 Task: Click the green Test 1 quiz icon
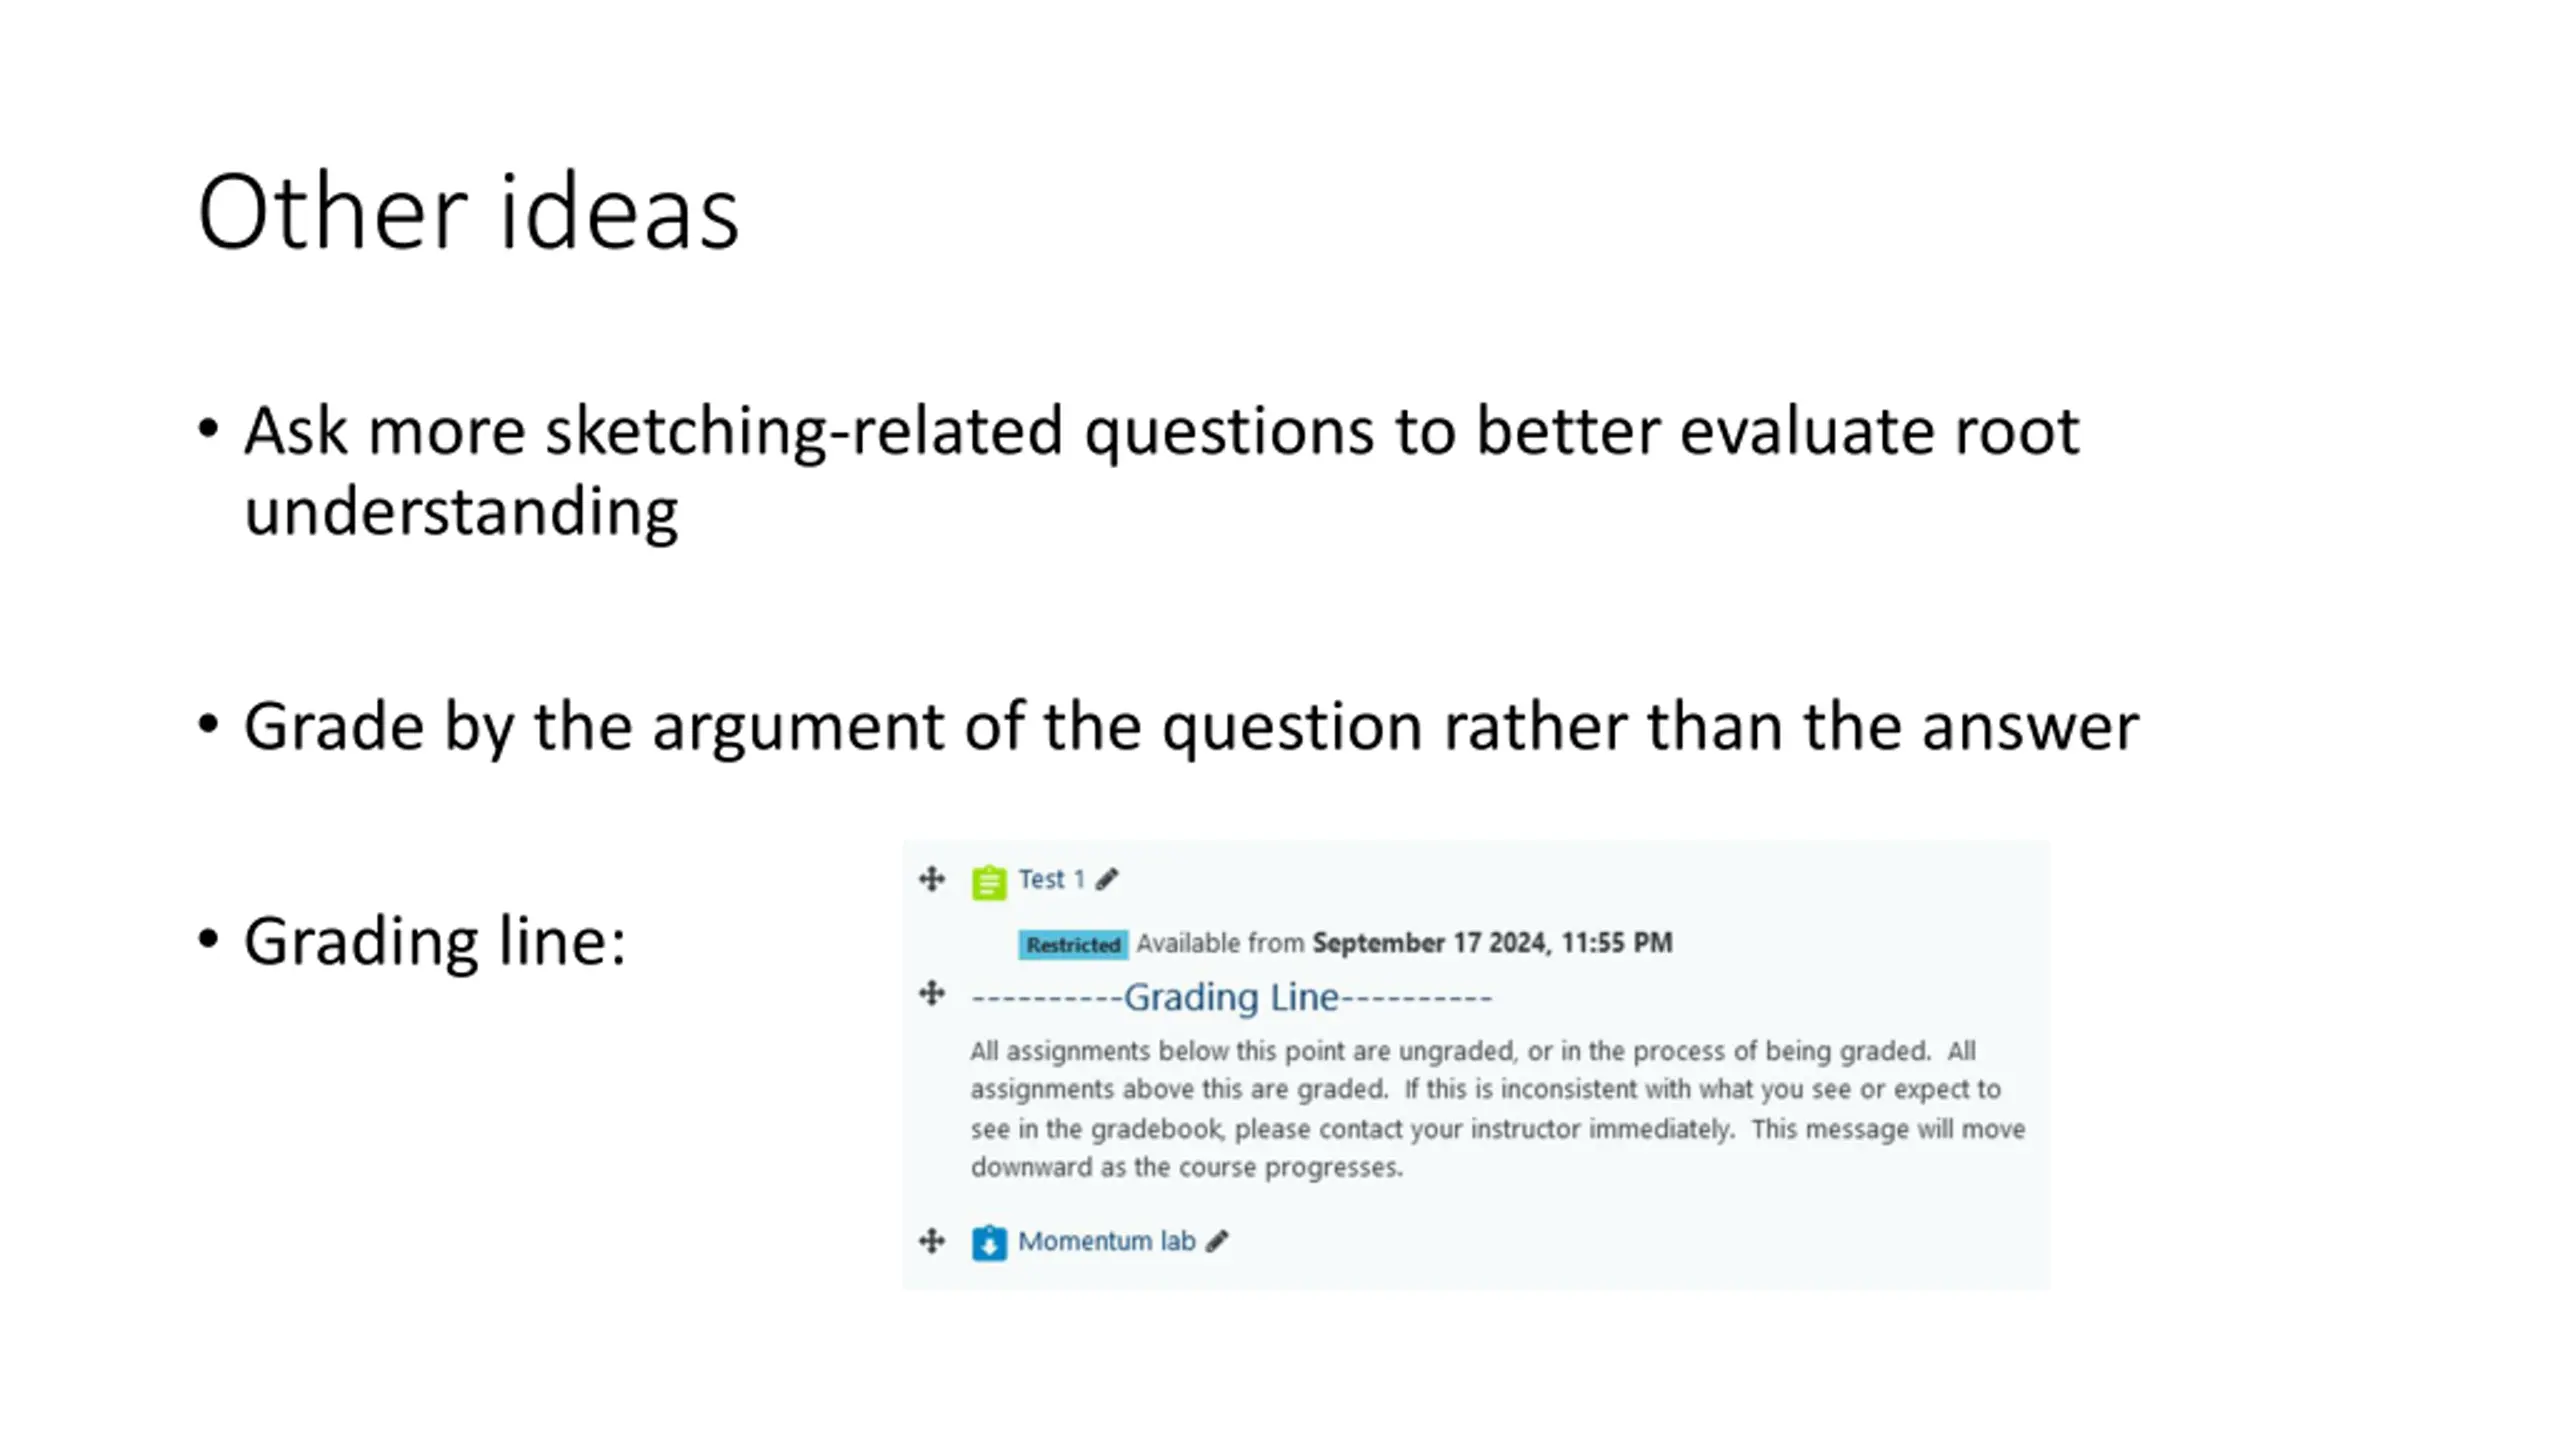pos(988,882)
